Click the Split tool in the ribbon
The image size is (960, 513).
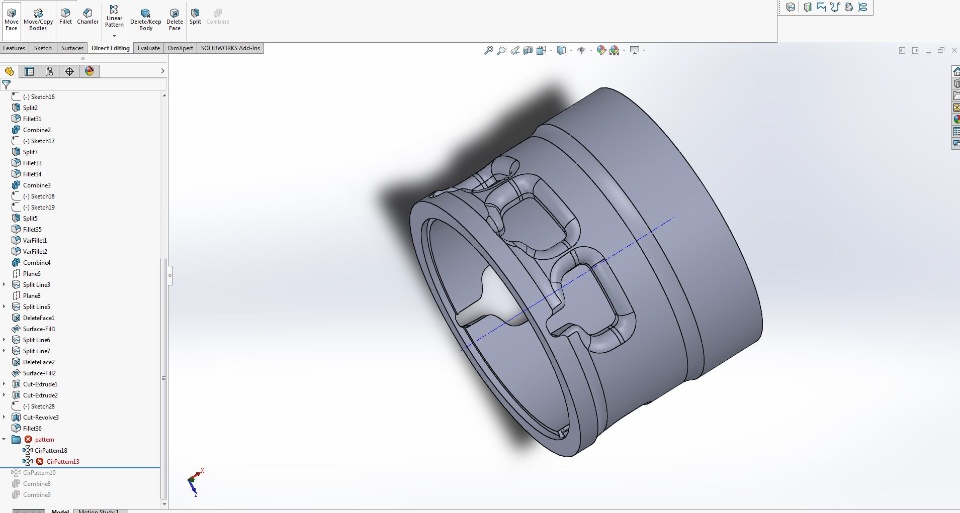[x=195, y=17]
